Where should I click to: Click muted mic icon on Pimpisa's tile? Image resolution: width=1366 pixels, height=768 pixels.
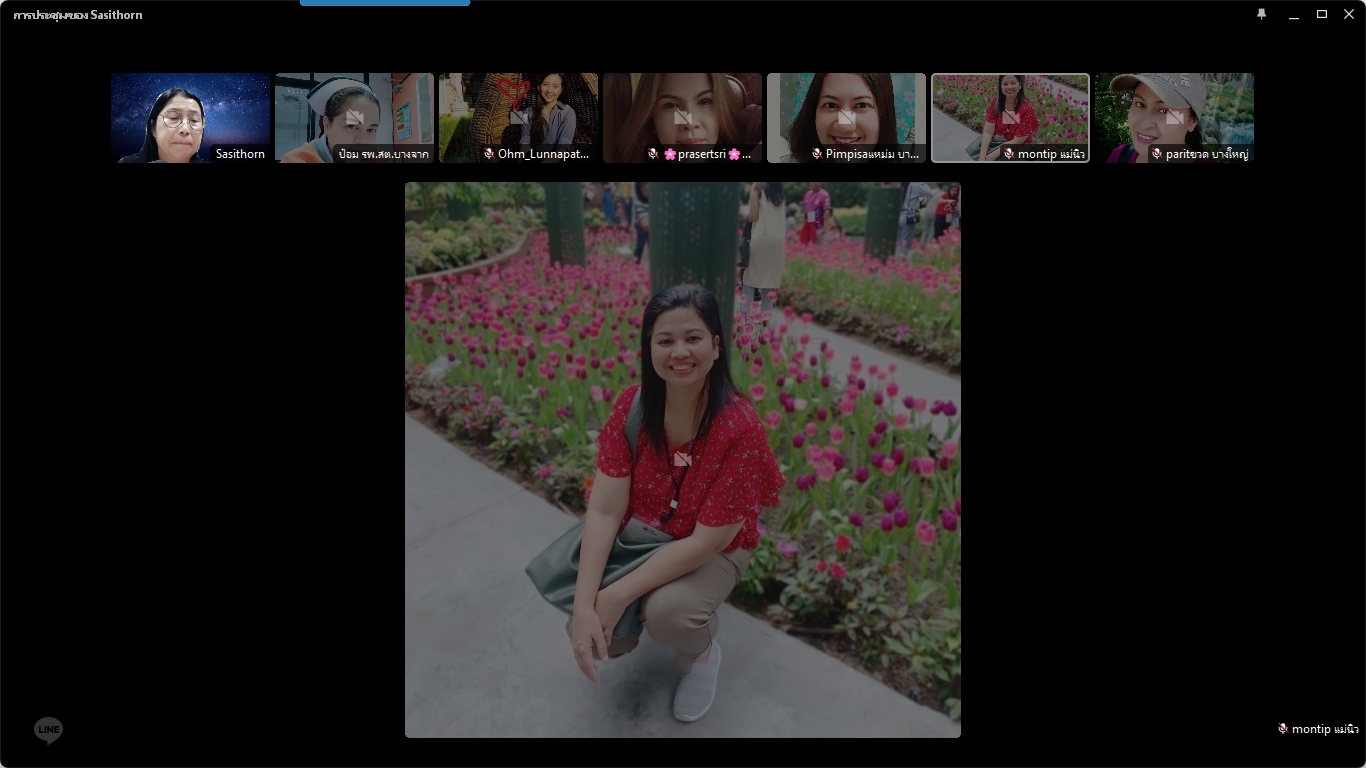click(x=816, y=154)
